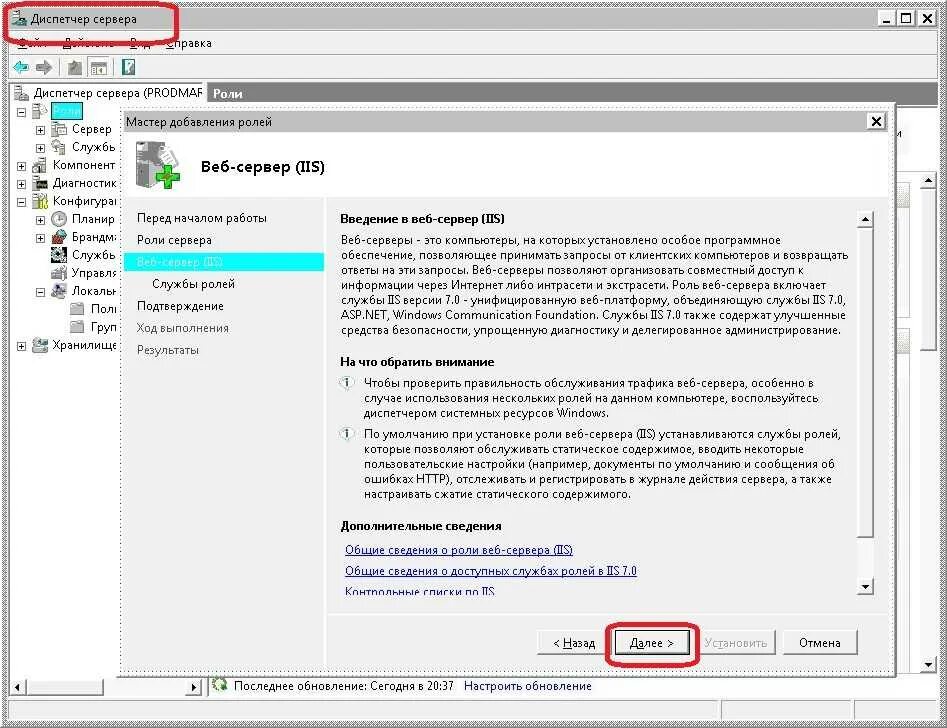Go to the Подтверждение wizard step
The width and height of the screenshot is (947, 728).
point(180,306)
